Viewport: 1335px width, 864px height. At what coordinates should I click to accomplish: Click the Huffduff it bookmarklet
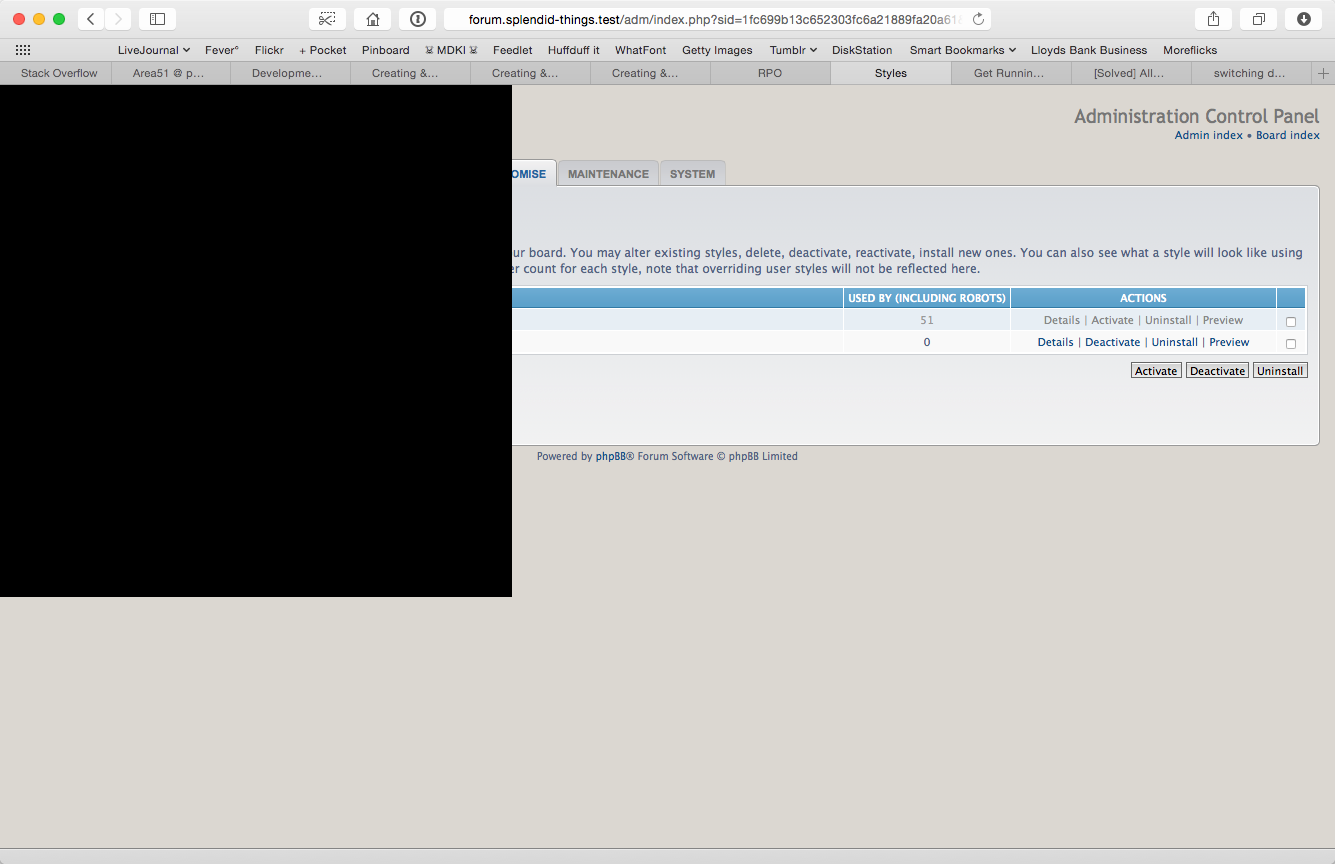coord(574,50)
